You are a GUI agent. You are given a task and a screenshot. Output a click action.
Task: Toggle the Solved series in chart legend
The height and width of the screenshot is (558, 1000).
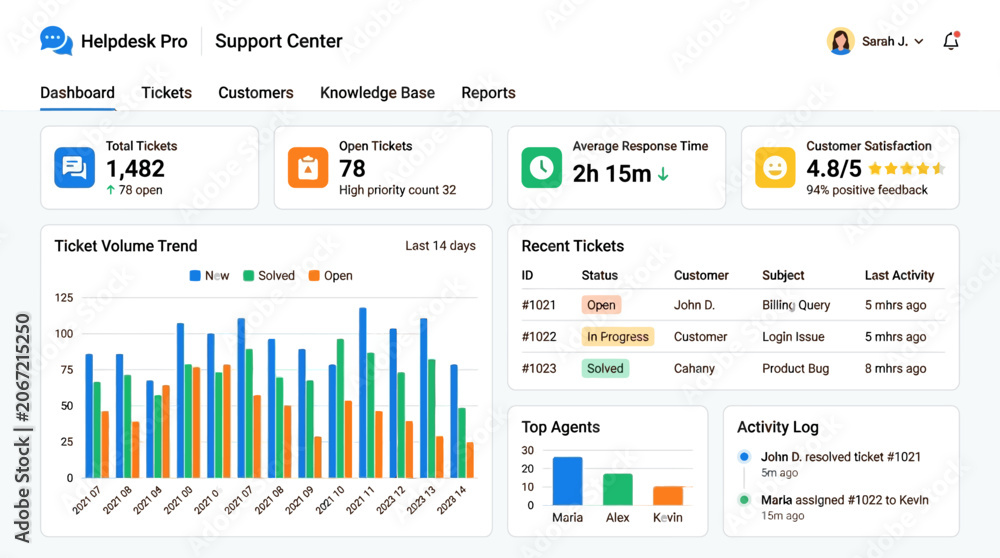coord(268,275)
